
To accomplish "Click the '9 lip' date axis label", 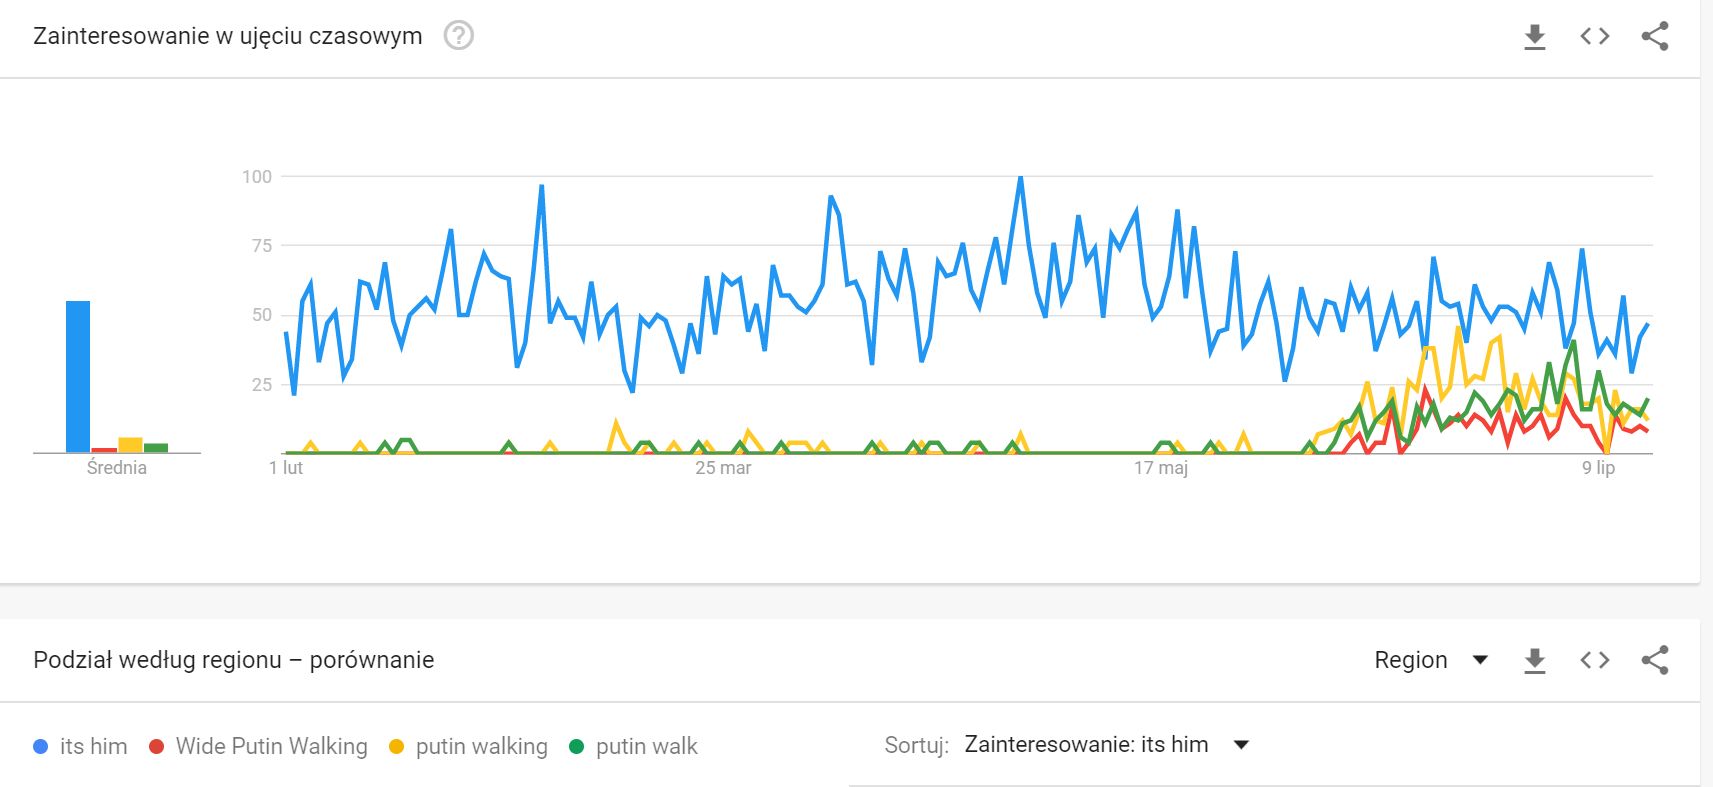I will coord(1598,468).
